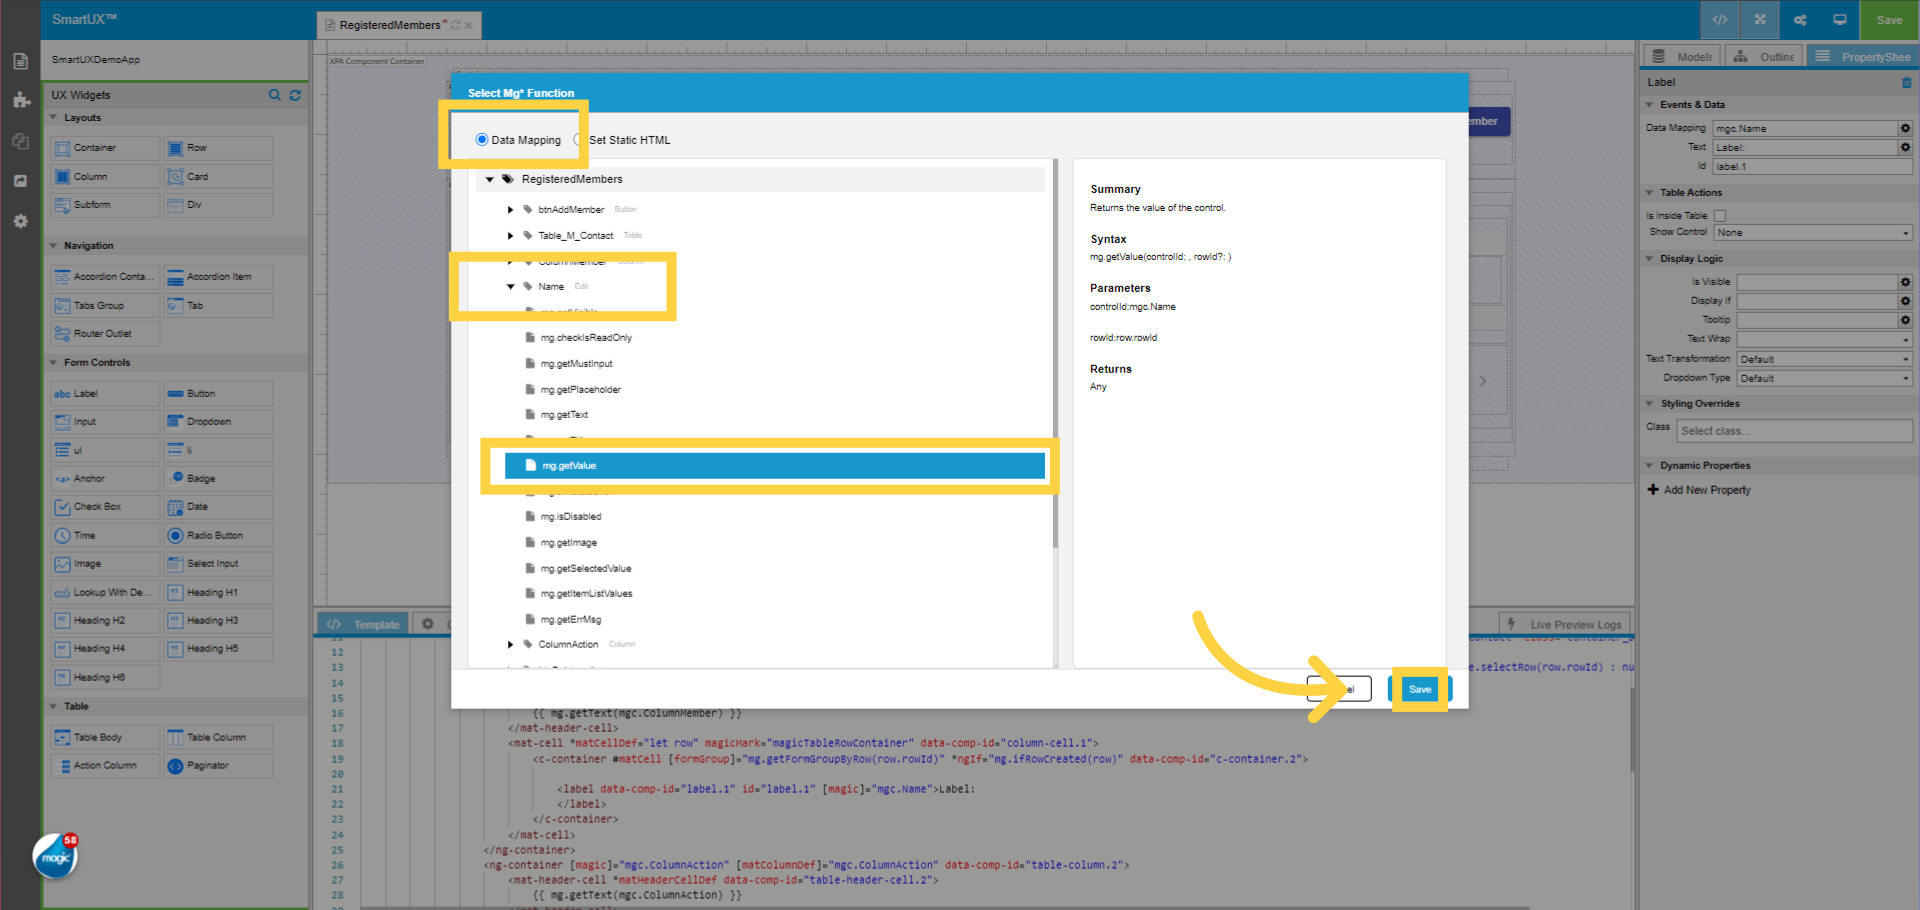Click the copy-pages icon in left sidebar
The height and width of the screenshot is (910, 1920).
tap(20, 141)
